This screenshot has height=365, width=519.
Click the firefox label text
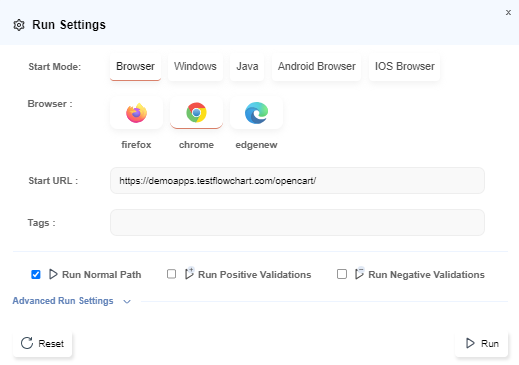(136, 145)
